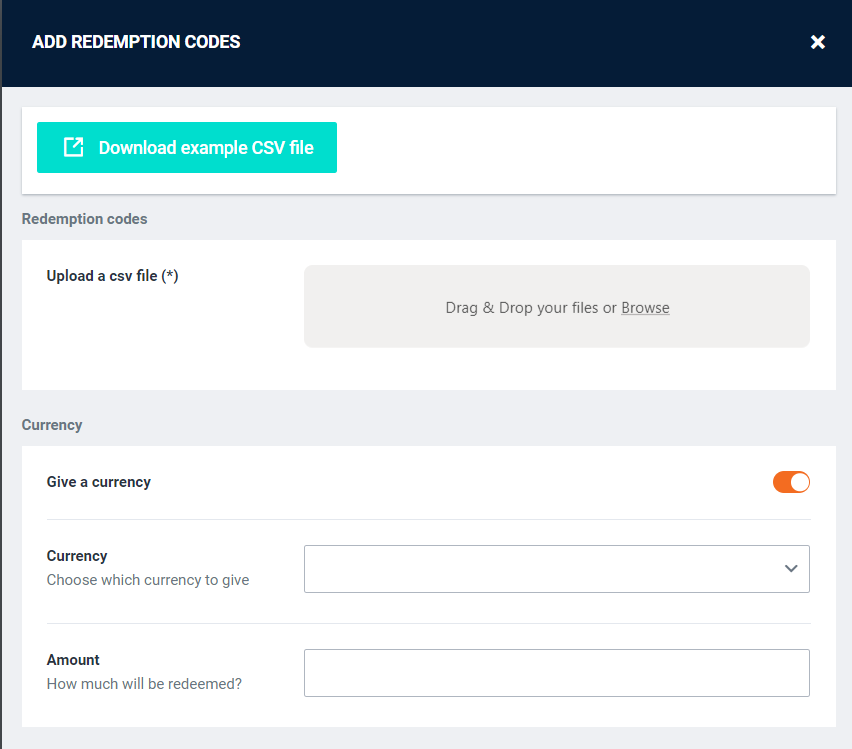Click the 'Give a currency' bold label
This screenshot has width=852, height=749.
99,482
